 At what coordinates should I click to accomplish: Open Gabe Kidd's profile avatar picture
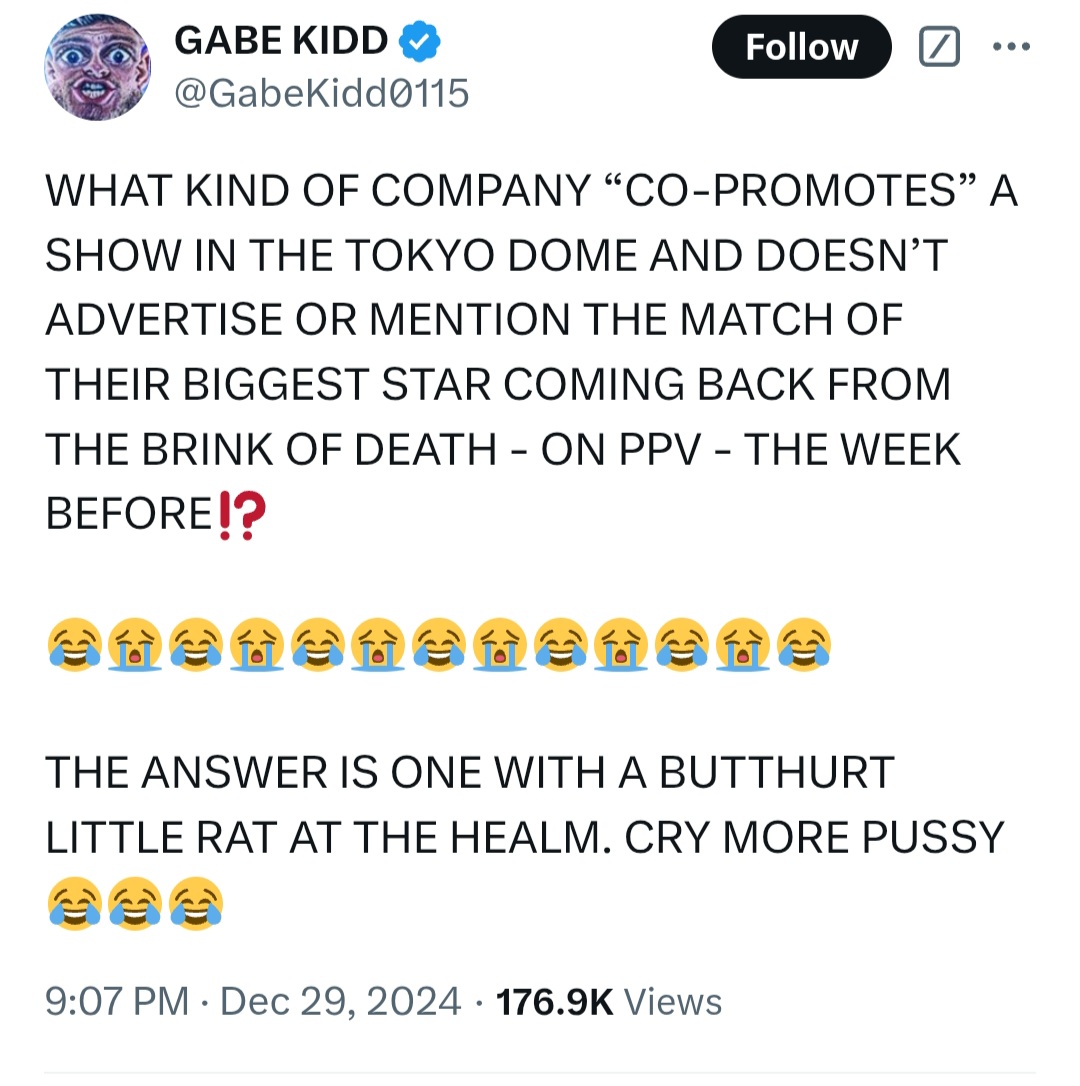(98, 67)
